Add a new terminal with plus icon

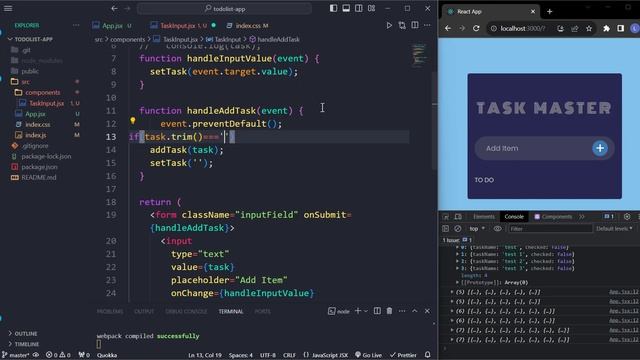[x=358, y=311]
